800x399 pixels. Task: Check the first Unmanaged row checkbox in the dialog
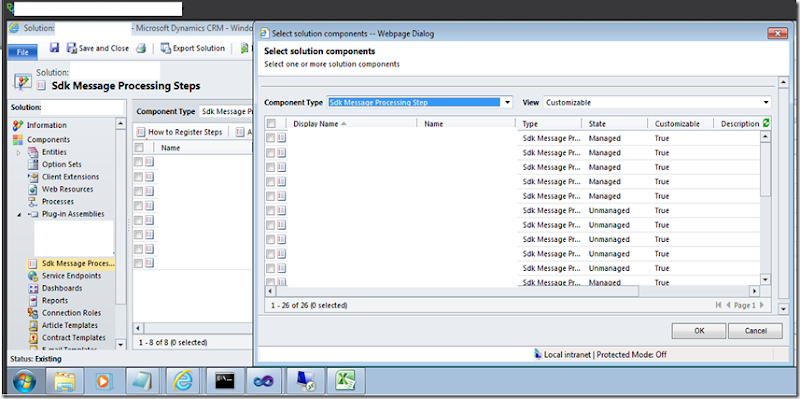tap(270, 210)
